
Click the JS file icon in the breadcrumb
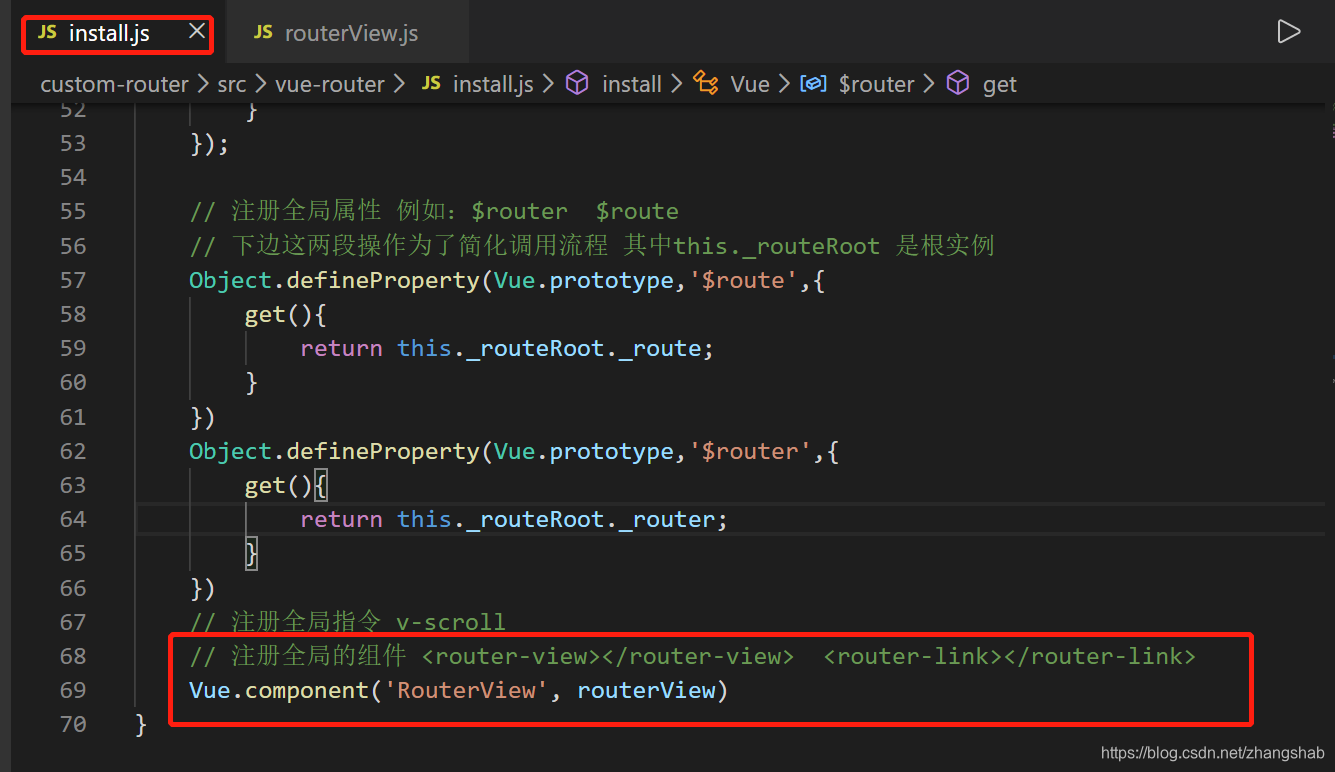(431, 84)
